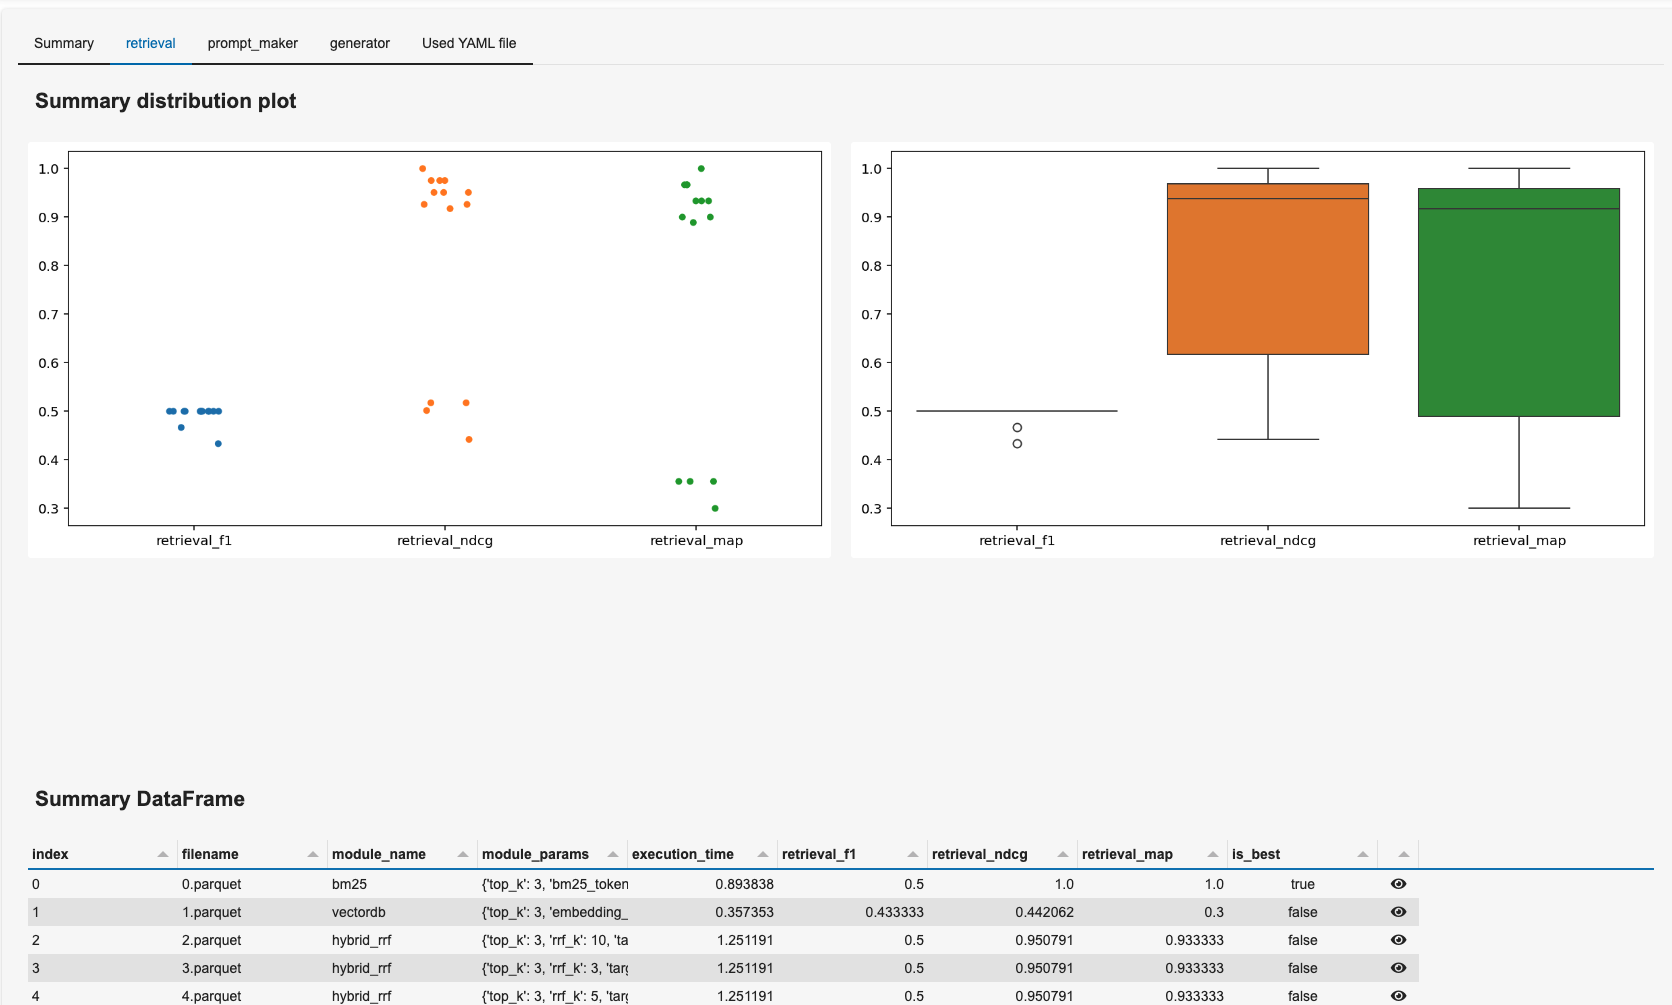Screen dimensions: 1672x1005
Task: Click a green retrieval_map point in the scatter plot
Action: [700, 200]
